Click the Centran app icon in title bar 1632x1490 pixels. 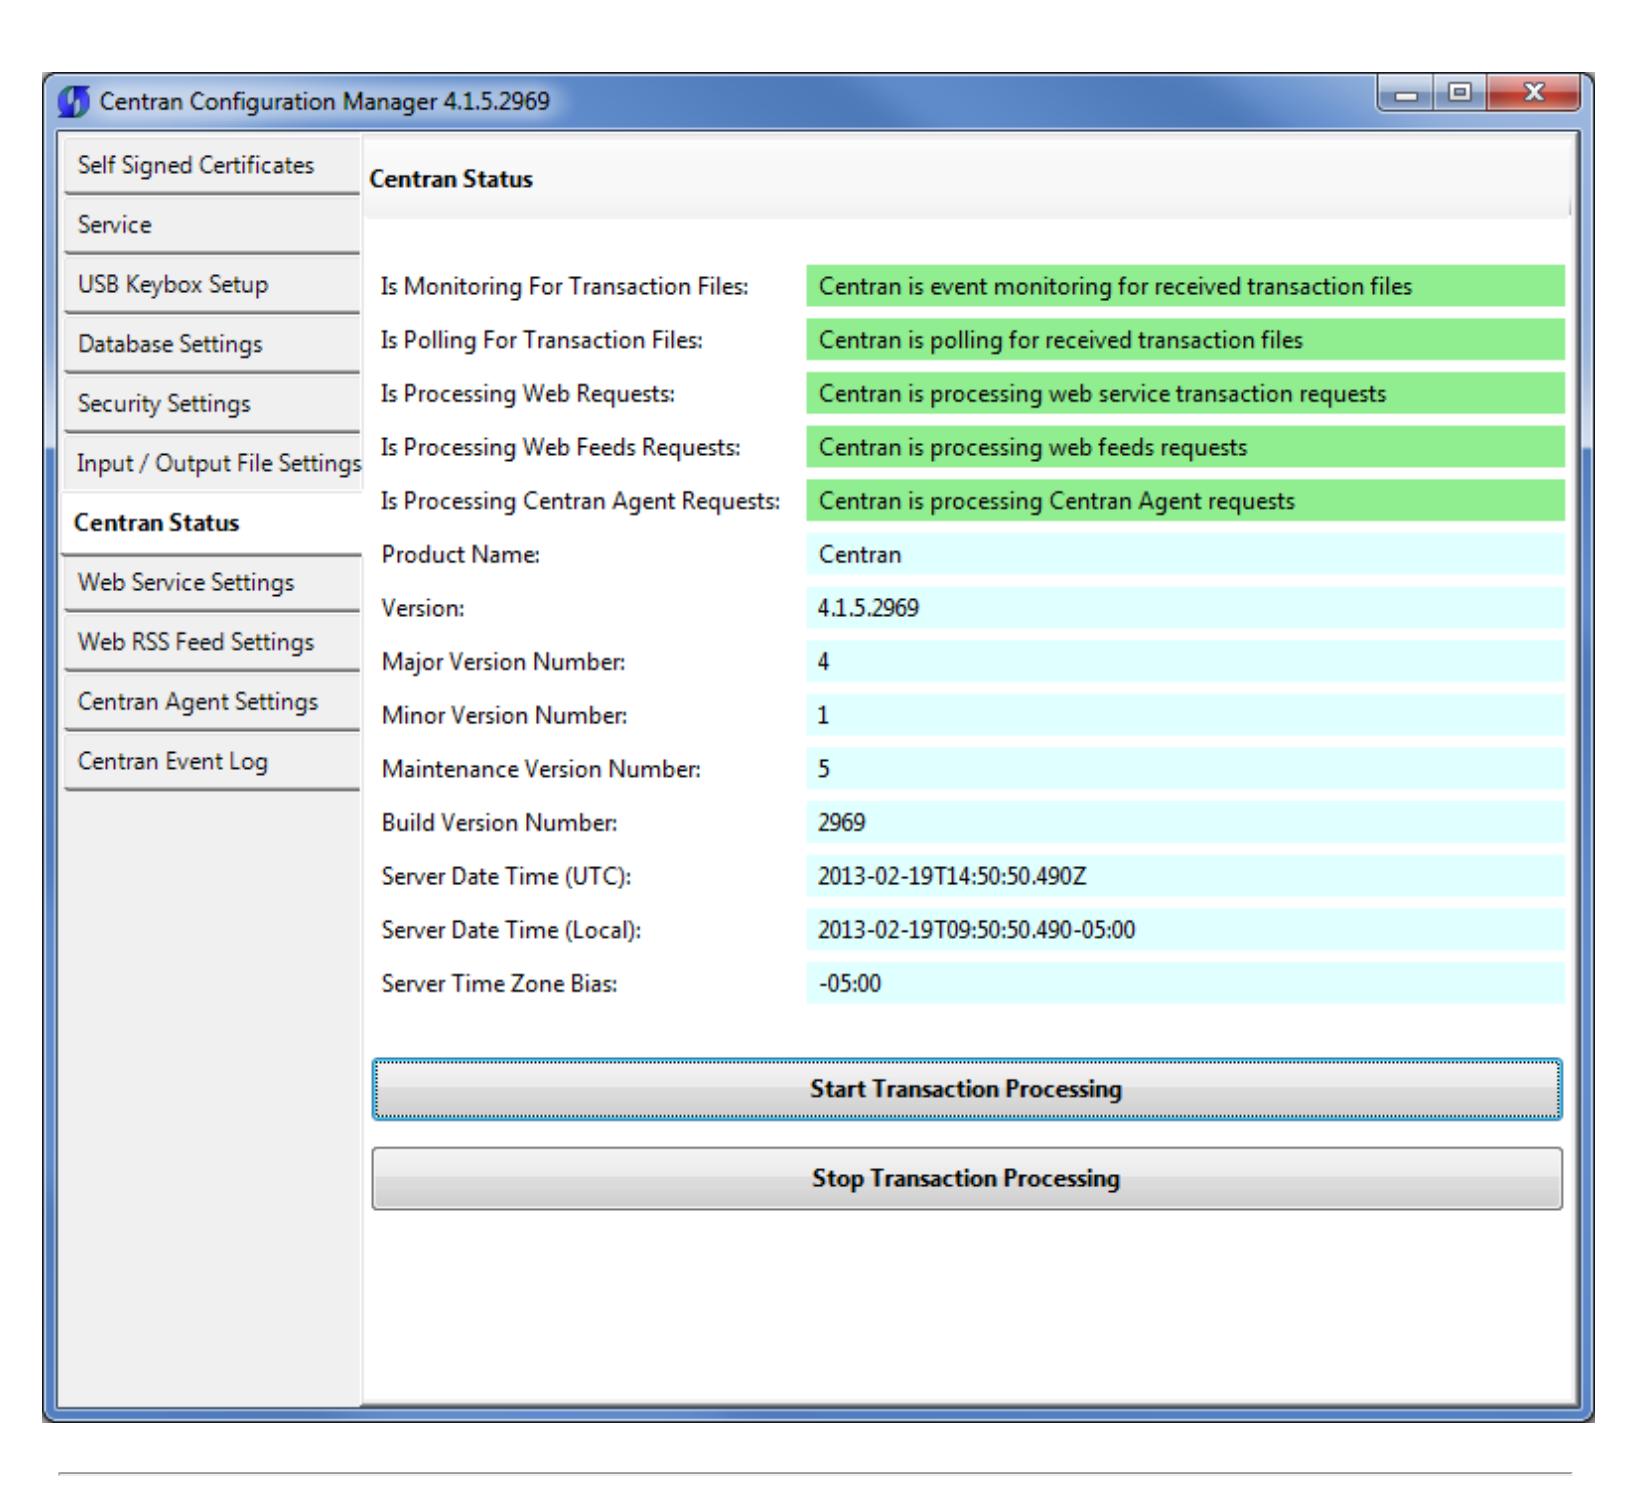pos(74,102)
